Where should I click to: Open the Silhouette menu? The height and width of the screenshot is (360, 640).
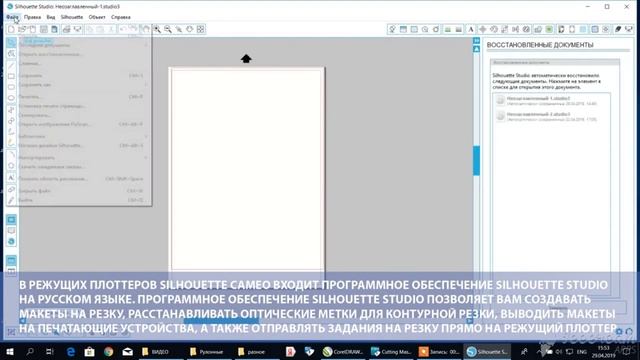tap(72, 17)
